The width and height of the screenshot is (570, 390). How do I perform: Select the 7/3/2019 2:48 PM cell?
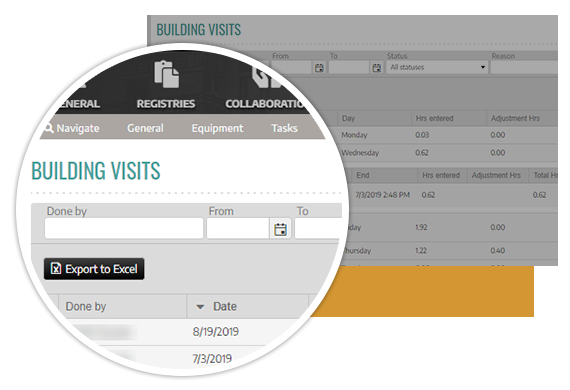382,195
